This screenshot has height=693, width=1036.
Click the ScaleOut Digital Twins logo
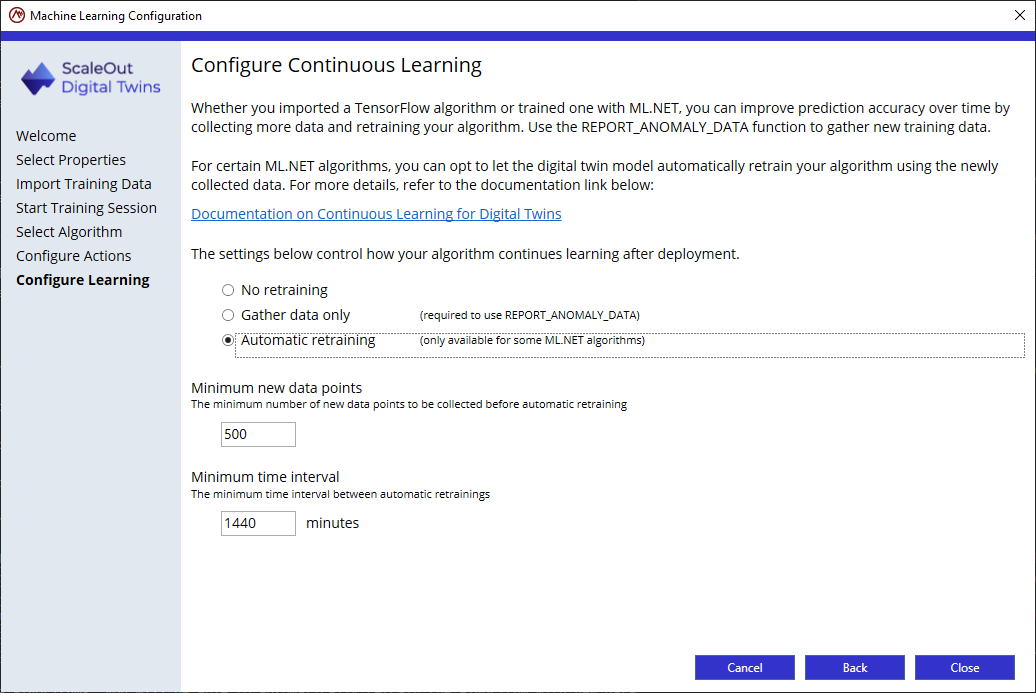tap(91, 78)
